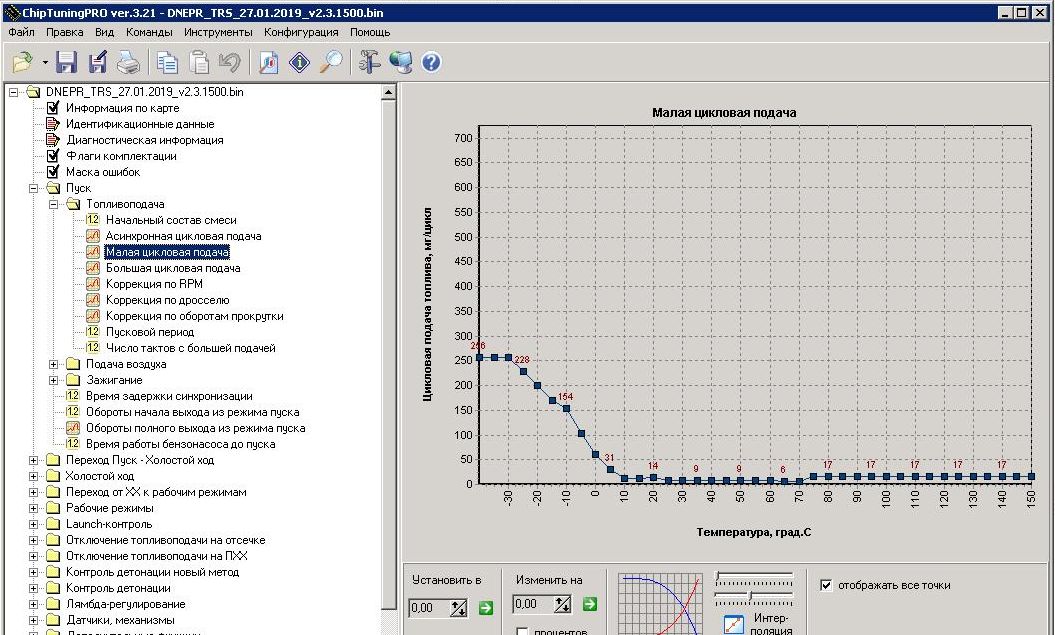Open 'Большая цикловая подача' curve

coord(173,268)
